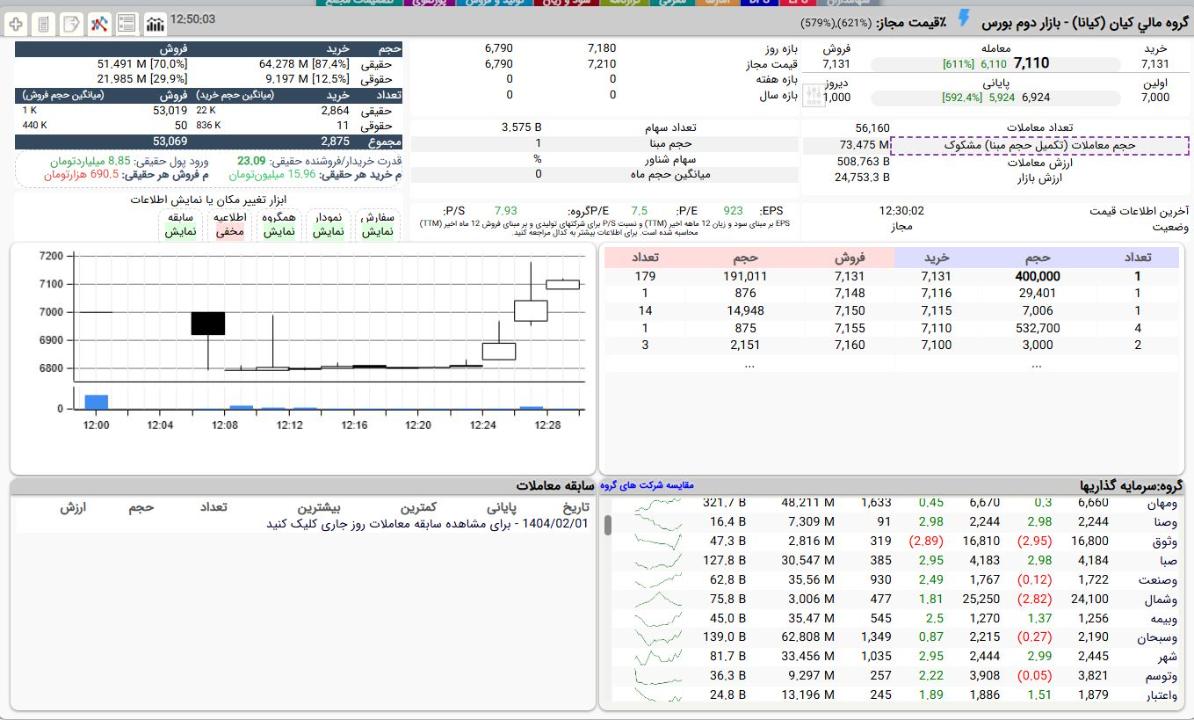
Task: Click the document page icon in the toolbar
Action: point(43,22)
